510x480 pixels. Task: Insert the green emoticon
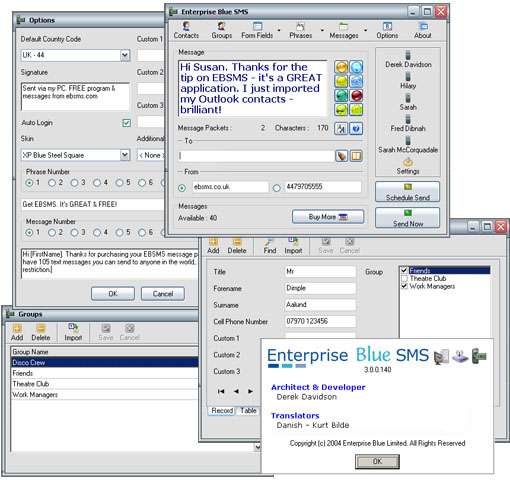tap(341, 95)
